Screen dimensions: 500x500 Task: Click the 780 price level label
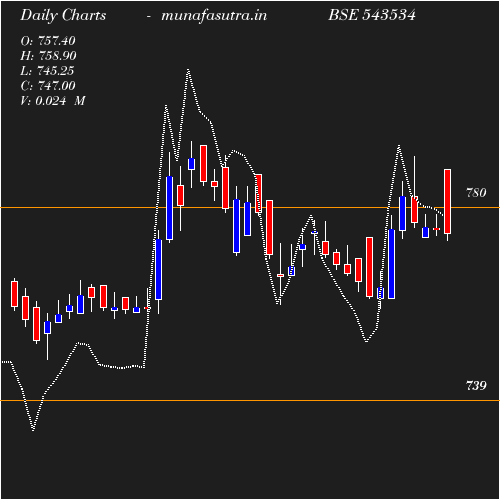(x=476, y=193)
